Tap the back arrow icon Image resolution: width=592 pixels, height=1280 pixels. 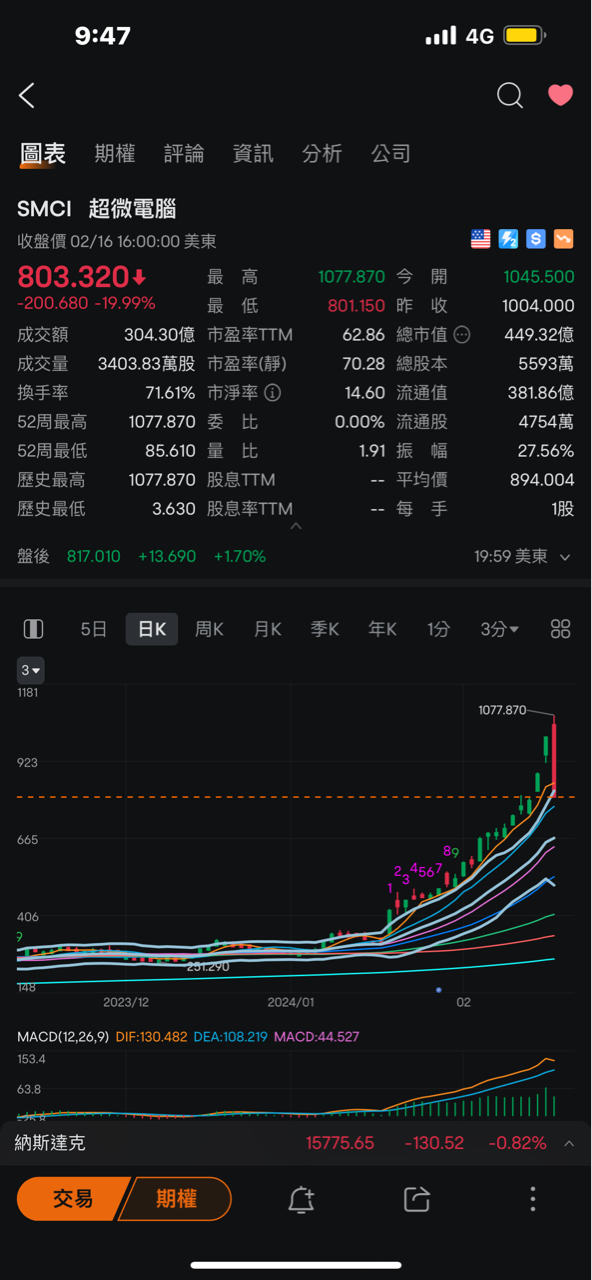pos(27,96)
